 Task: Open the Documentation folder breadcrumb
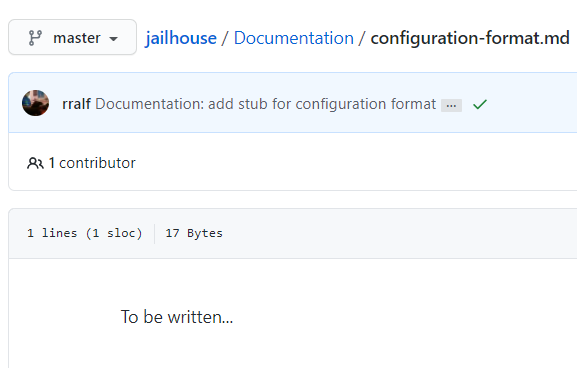[x=294, y=38]
